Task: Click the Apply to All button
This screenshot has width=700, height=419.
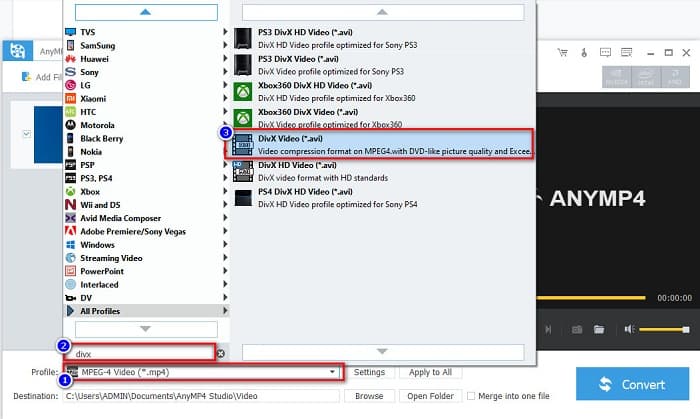Action: (431, 373)
